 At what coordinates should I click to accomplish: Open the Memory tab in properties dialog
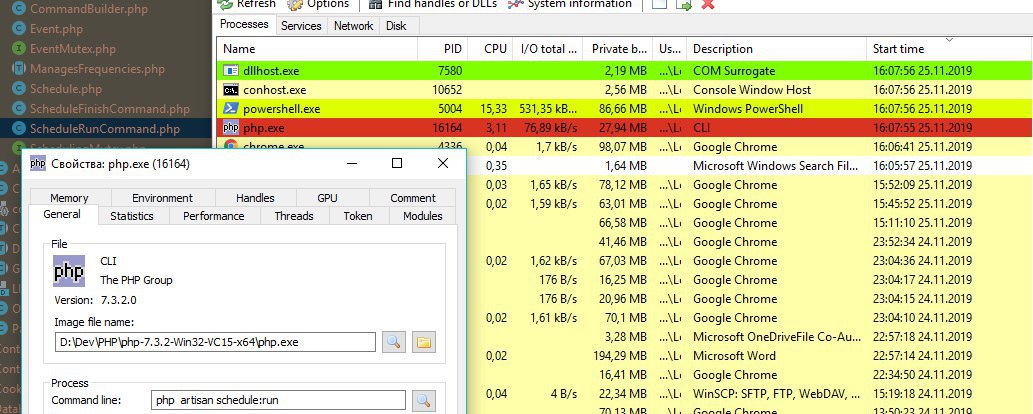[69, 198]
